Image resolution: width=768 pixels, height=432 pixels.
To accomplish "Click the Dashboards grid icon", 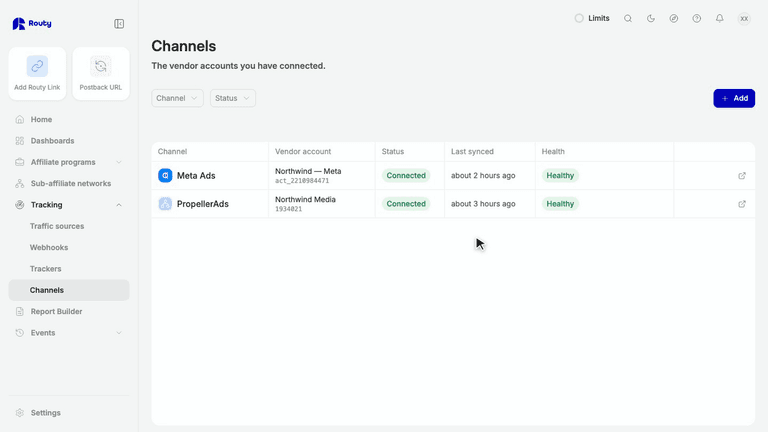I will pos(20,141).
